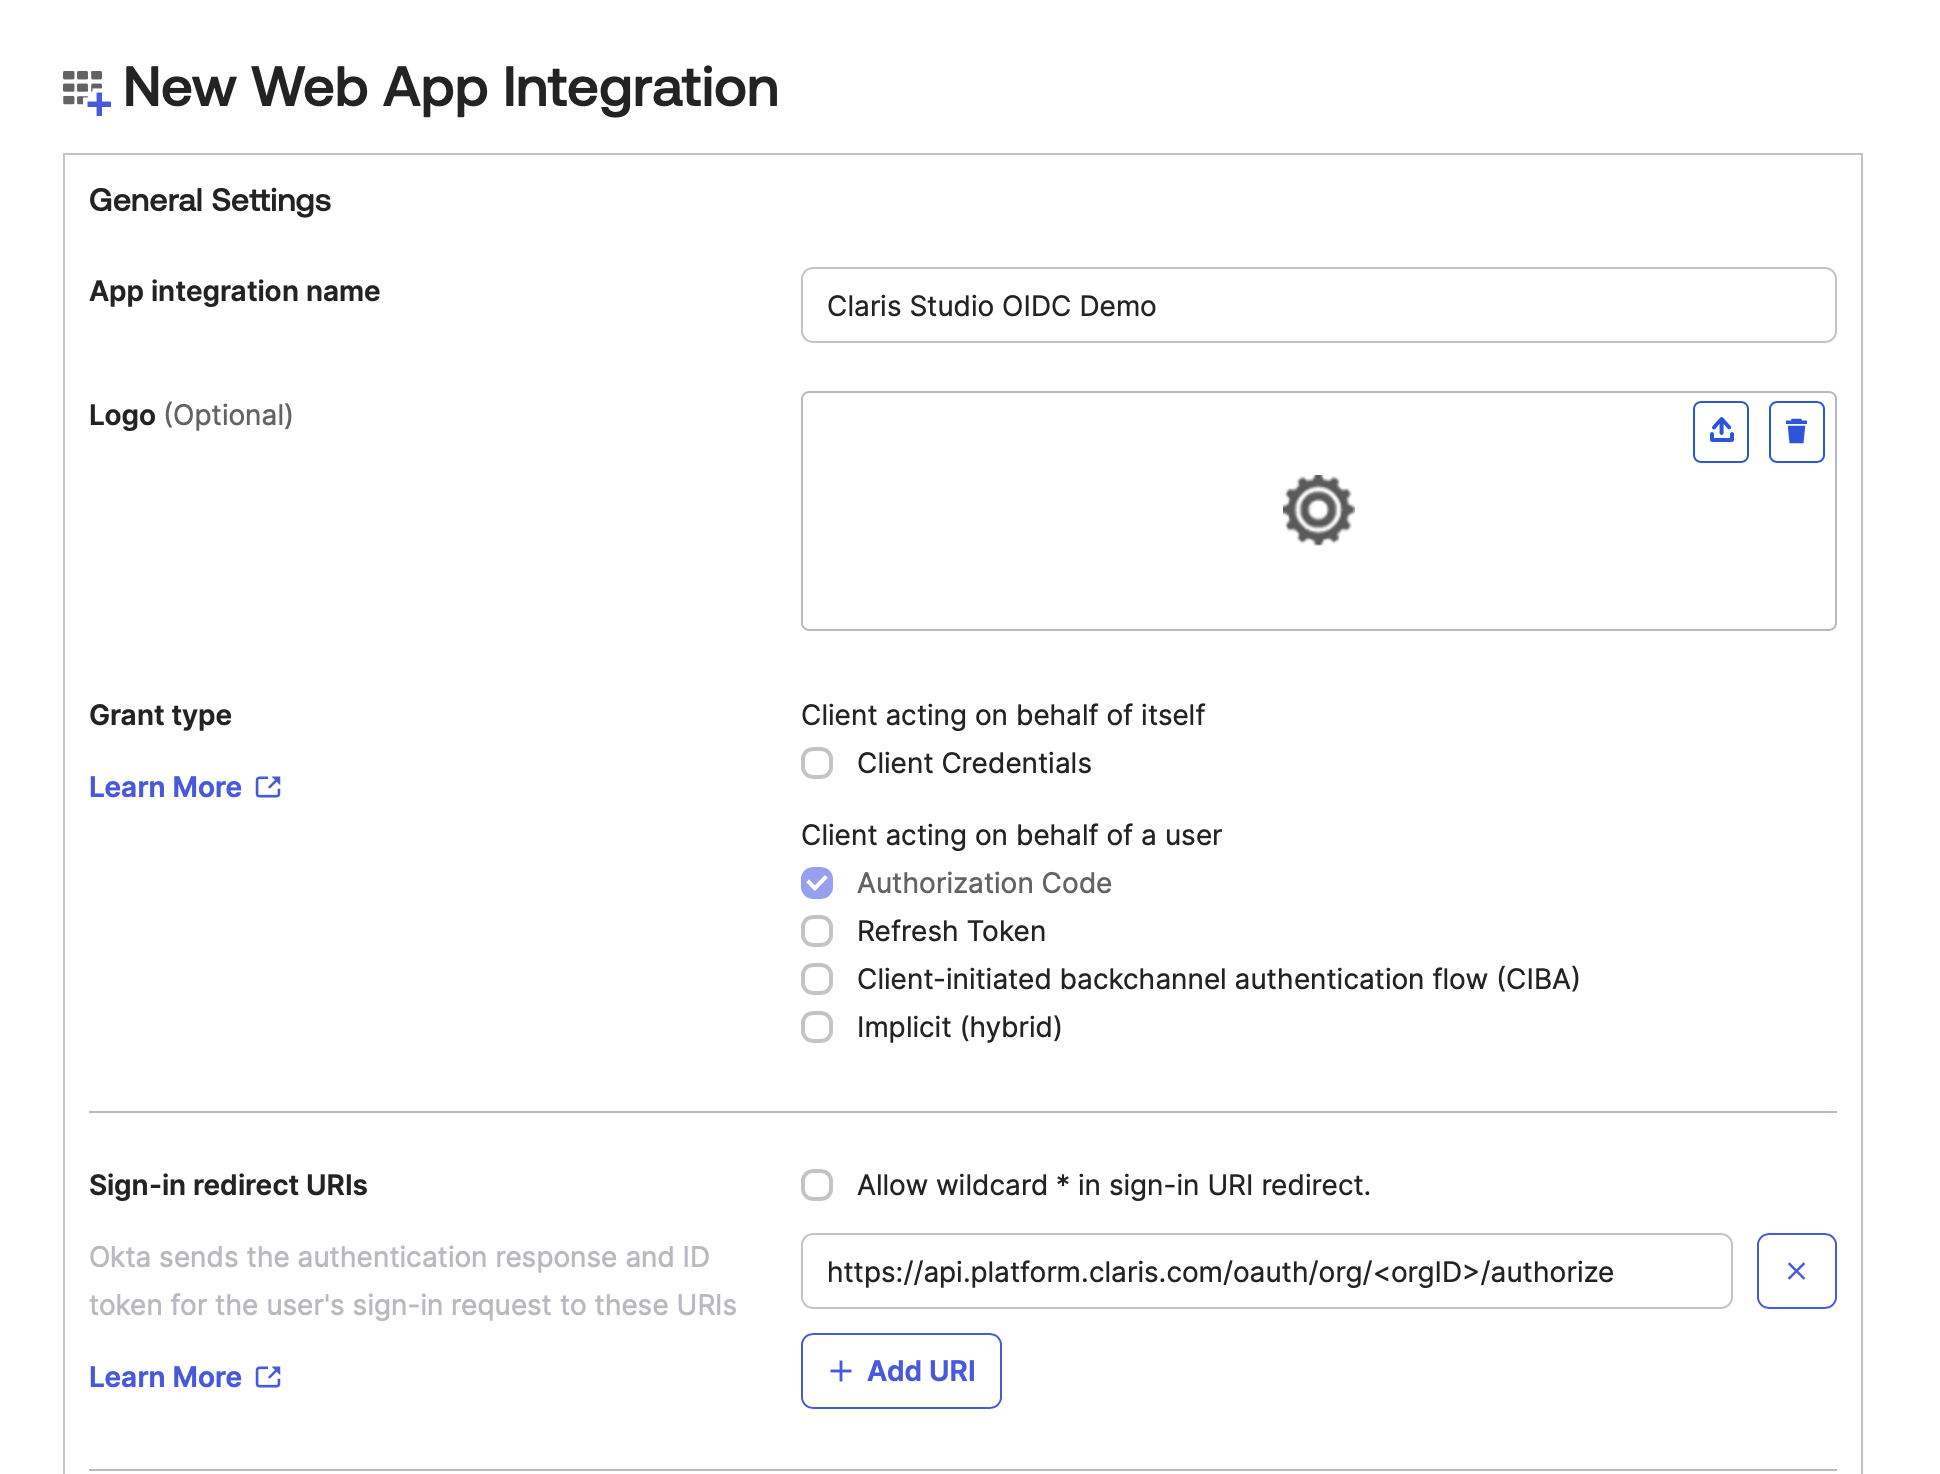Uncheck the Authorization Code grant type
This screenshot has width=1940, height=1474.
(817, 883)
